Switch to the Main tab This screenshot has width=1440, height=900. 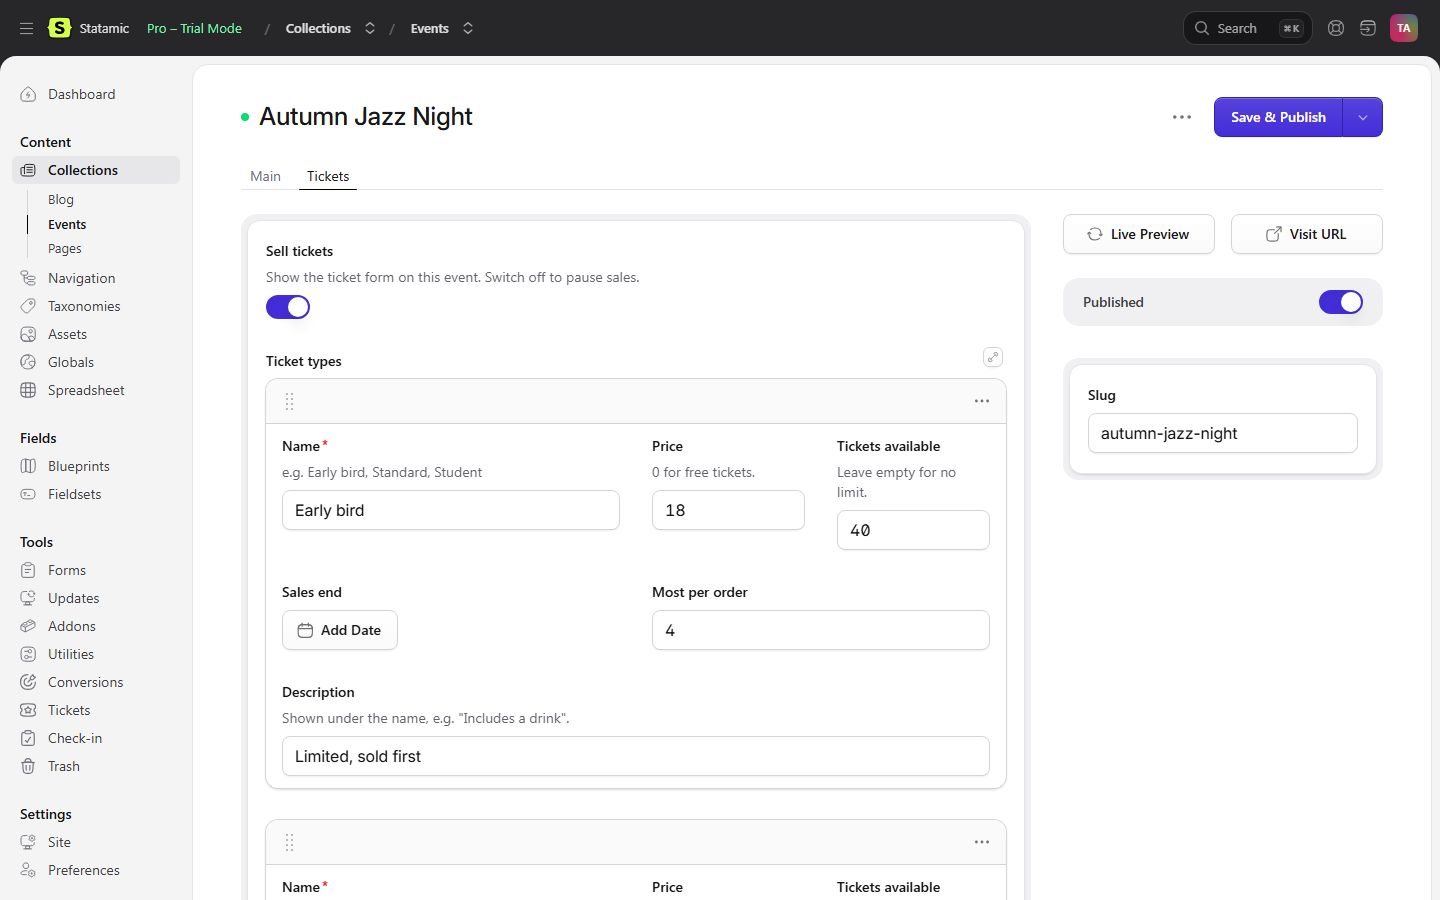click(265, 176)
